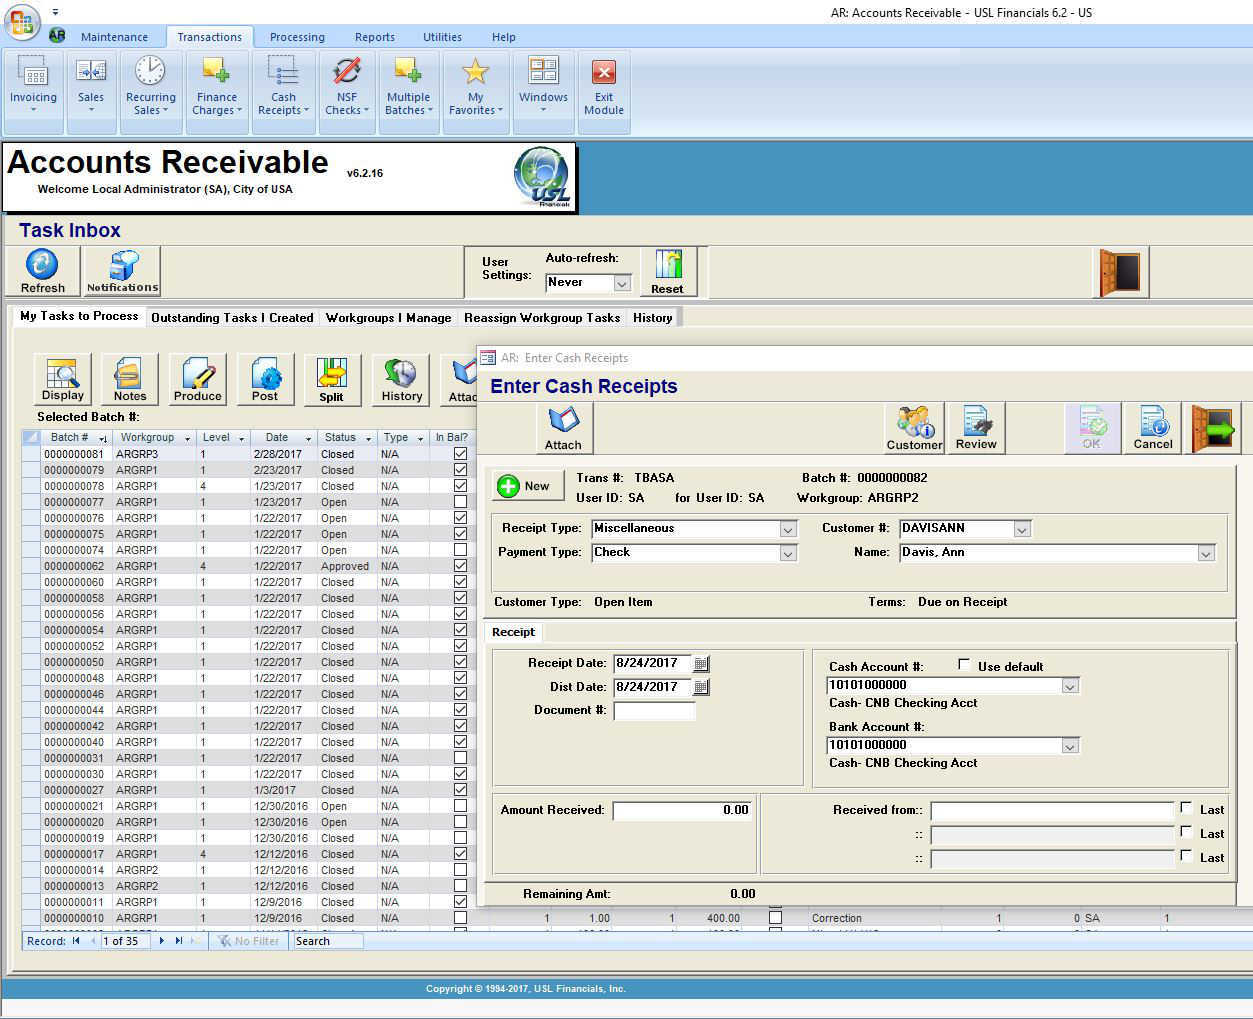This screenshot has height=1019, width=1253.
Task: Click the Post batch icon
Action: pos(265,379)
